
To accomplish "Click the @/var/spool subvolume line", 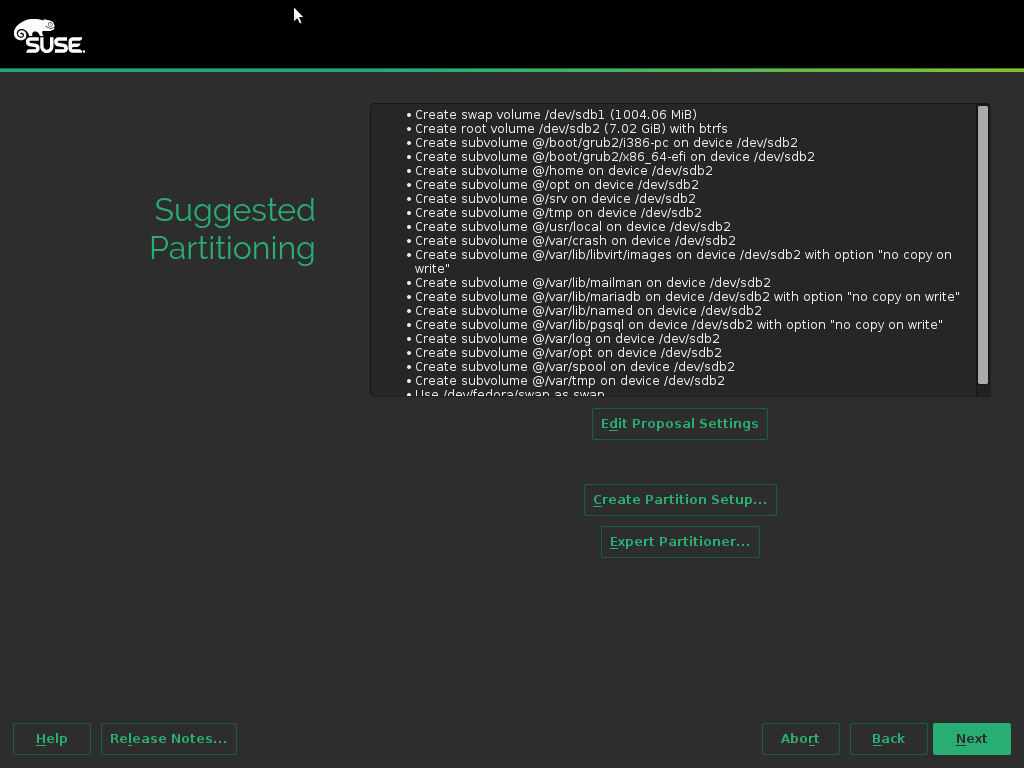I will click(575, 367).
